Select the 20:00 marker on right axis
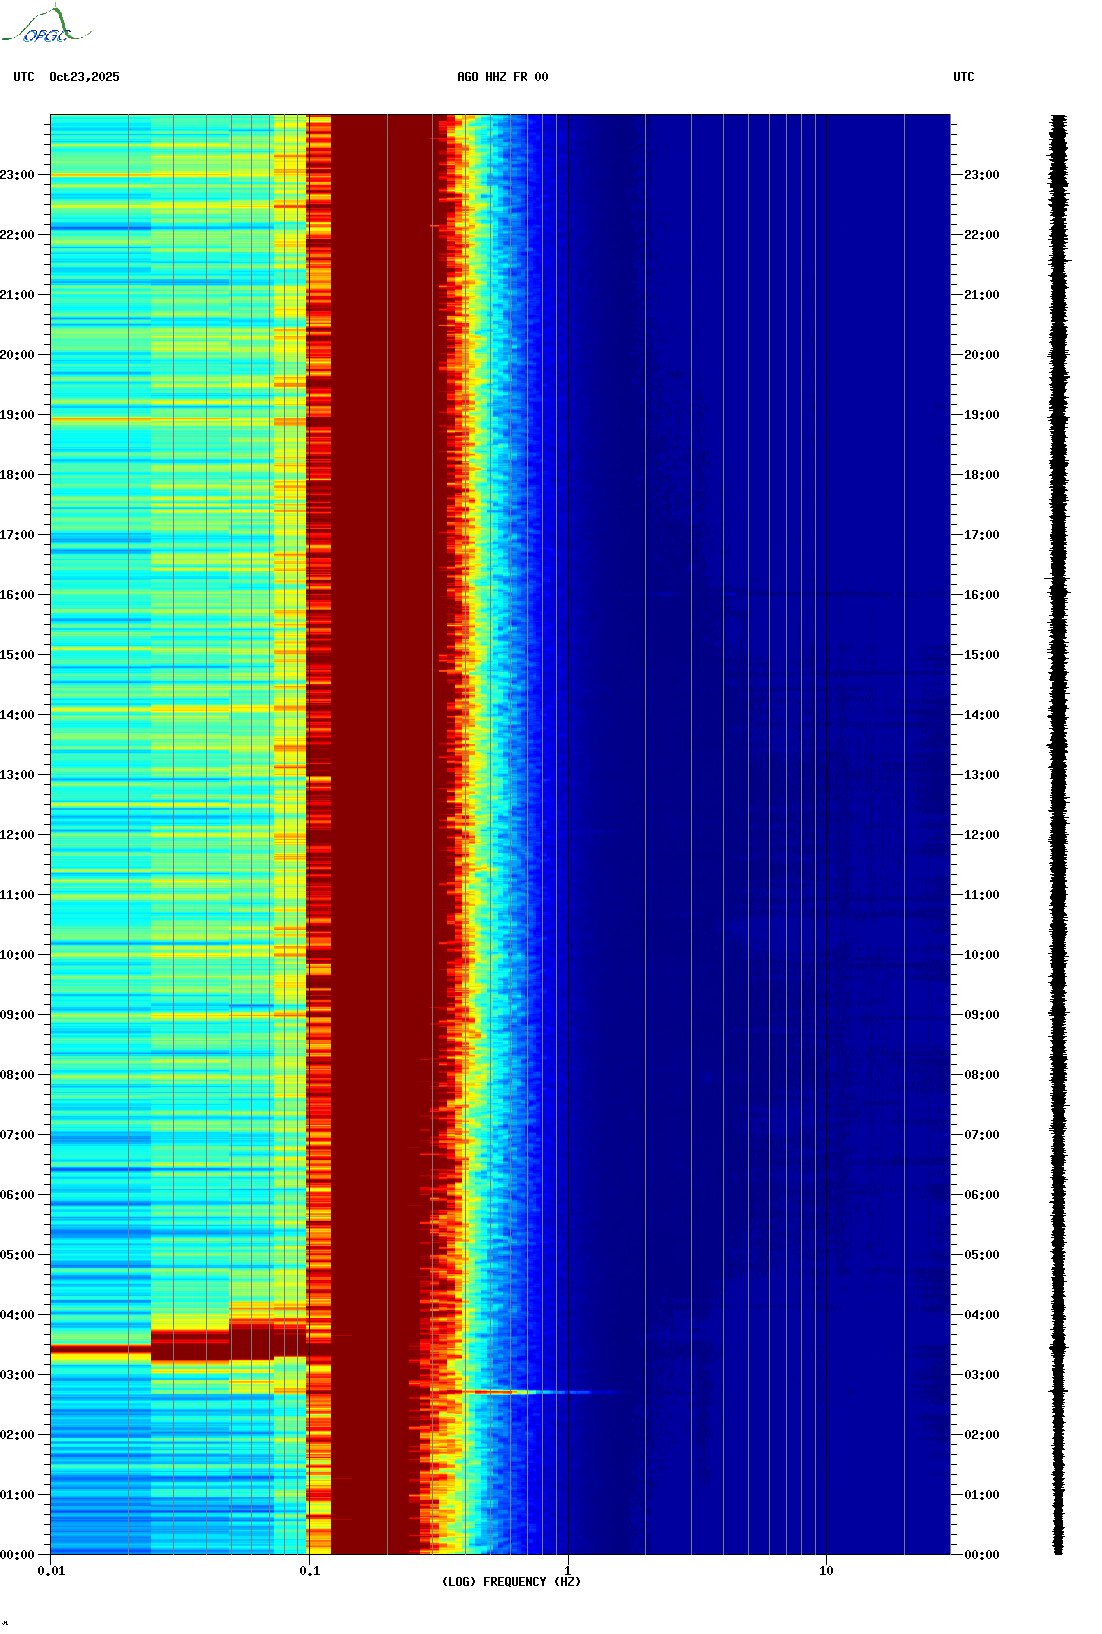 [x=981, y=355]
